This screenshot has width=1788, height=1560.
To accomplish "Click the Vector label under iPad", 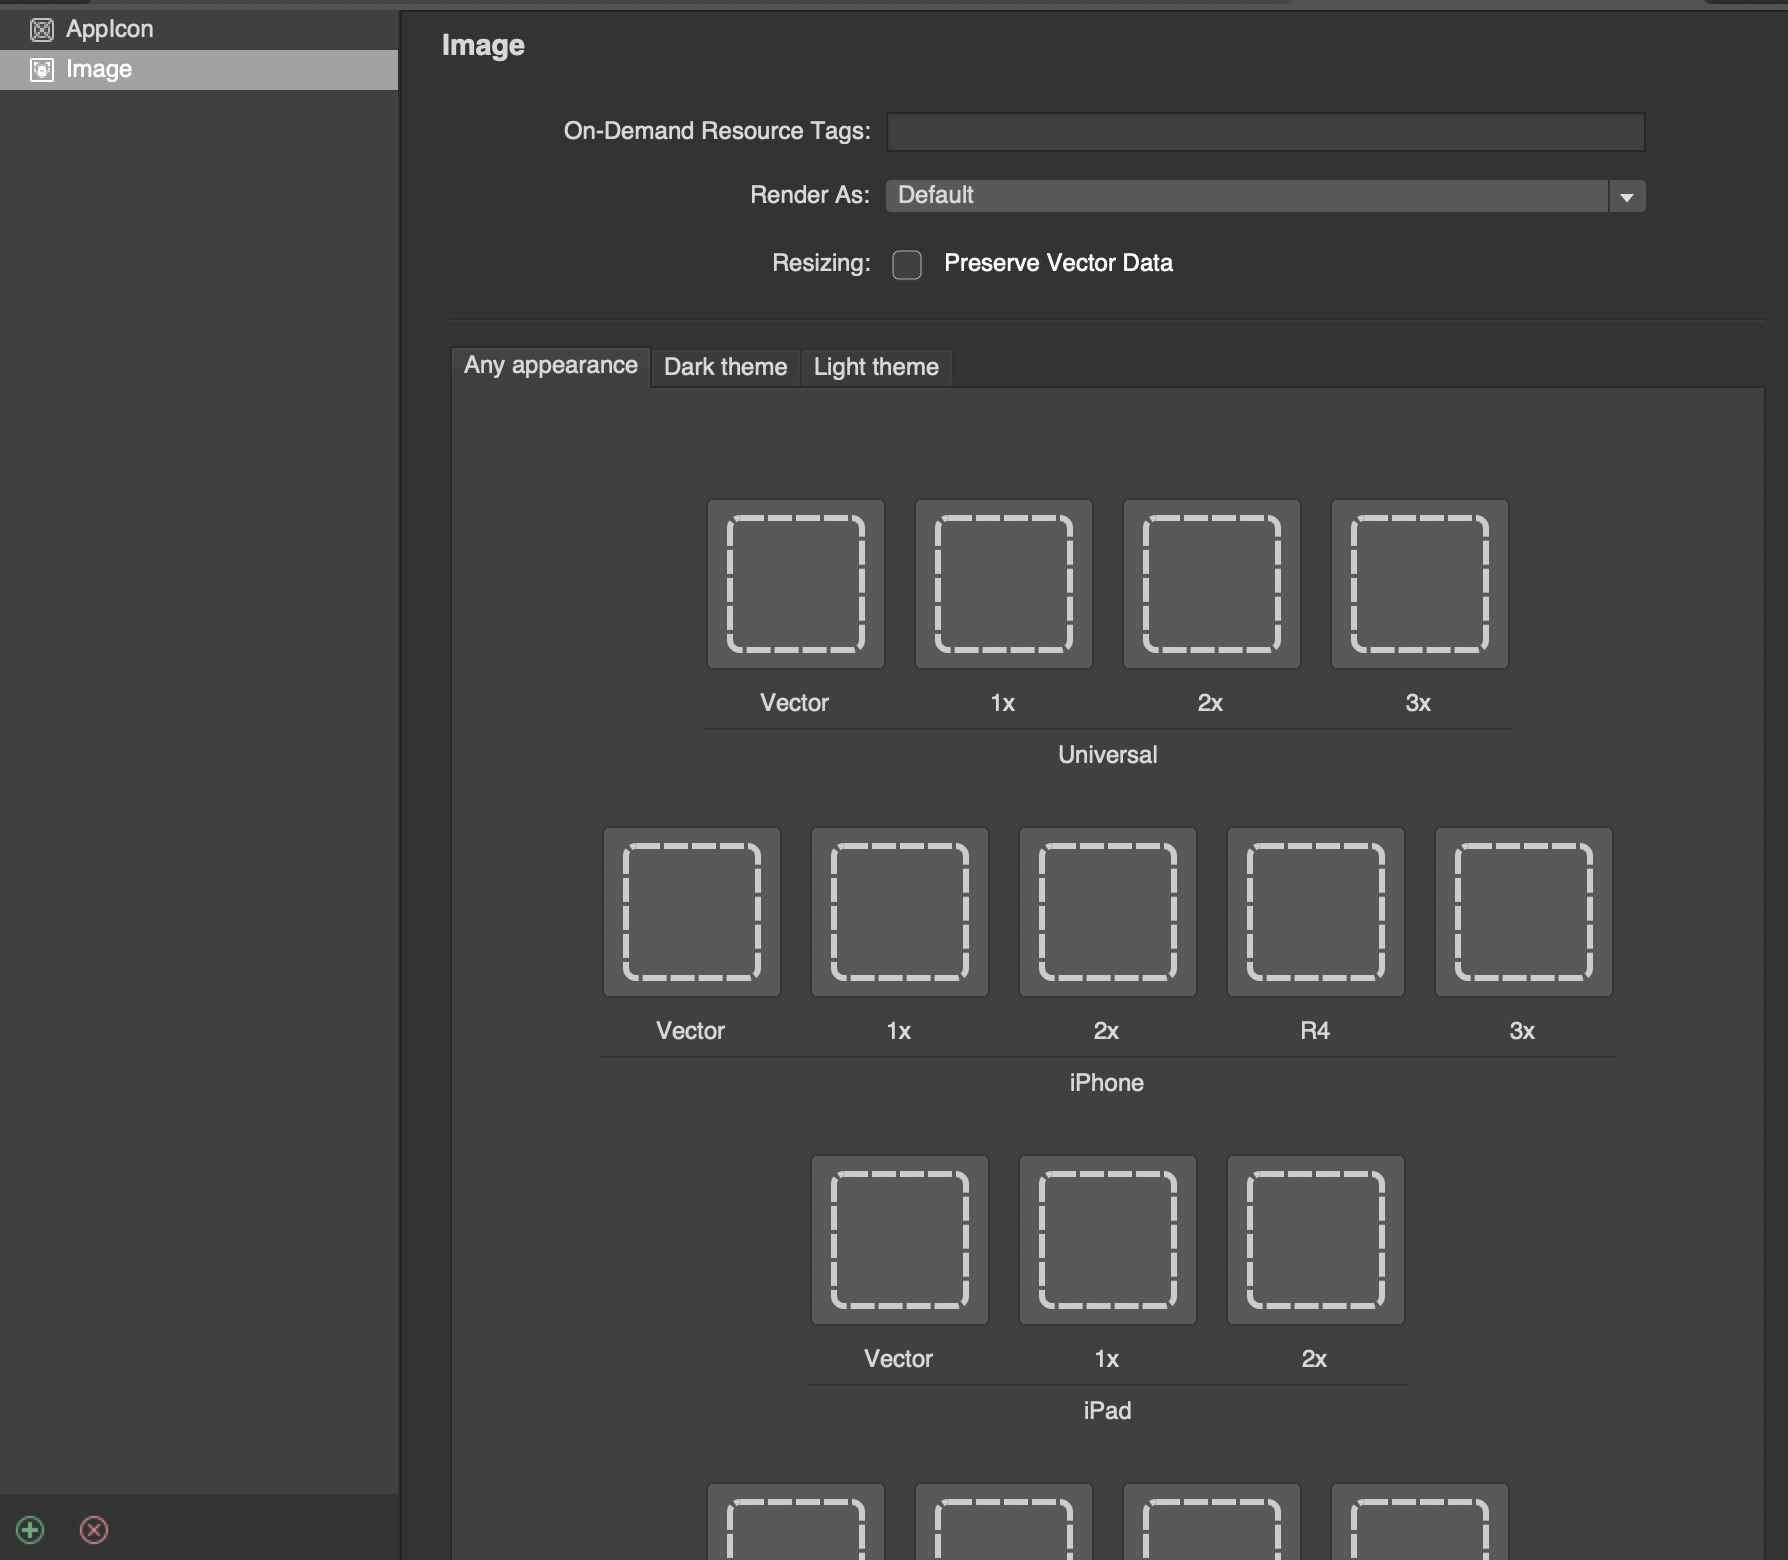I will 898,1359.
